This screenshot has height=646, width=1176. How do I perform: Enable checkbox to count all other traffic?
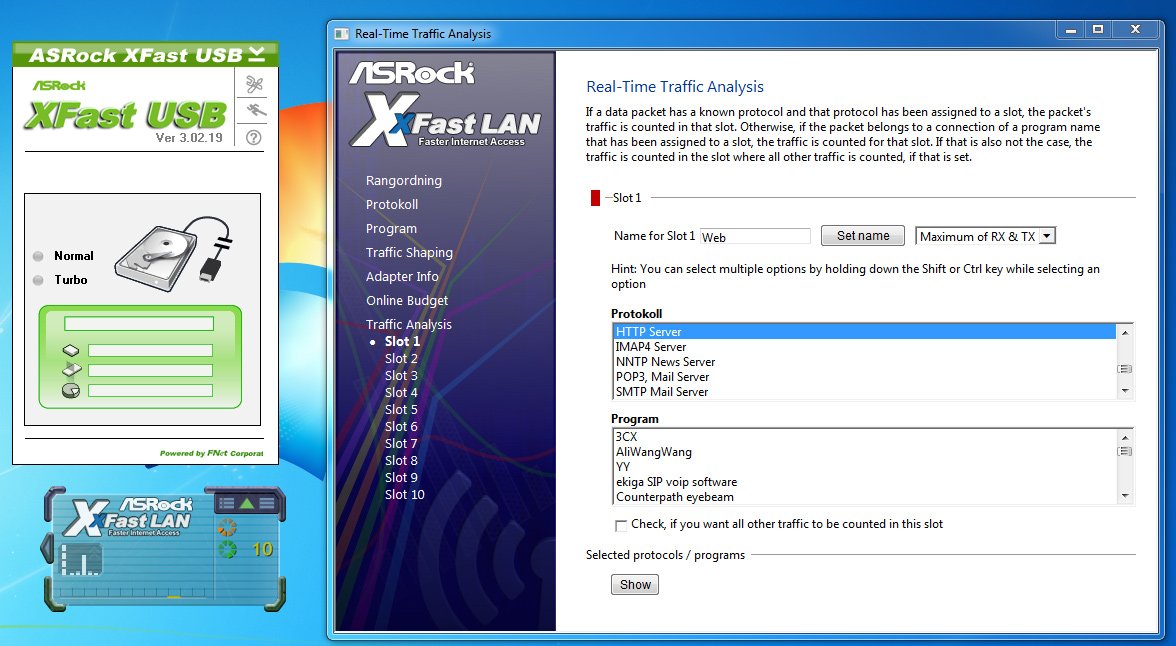click(621, 524)
